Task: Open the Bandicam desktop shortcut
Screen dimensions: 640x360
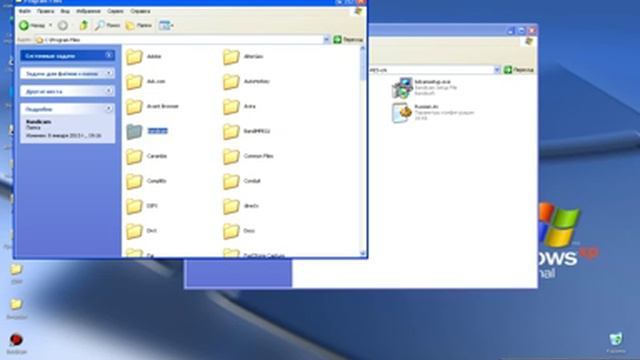Action: [x=16, y=343]
